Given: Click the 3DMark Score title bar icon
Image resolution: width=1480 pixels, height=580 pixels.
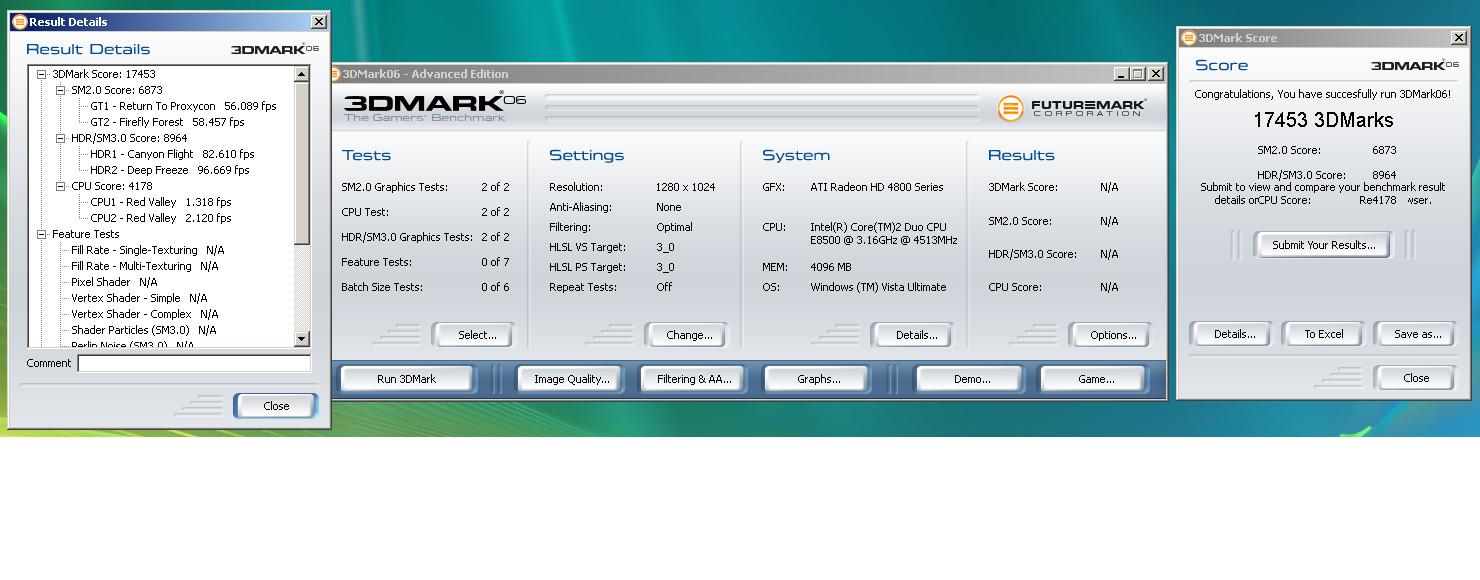Looking at the screenshot, I should coord(1189,38).
